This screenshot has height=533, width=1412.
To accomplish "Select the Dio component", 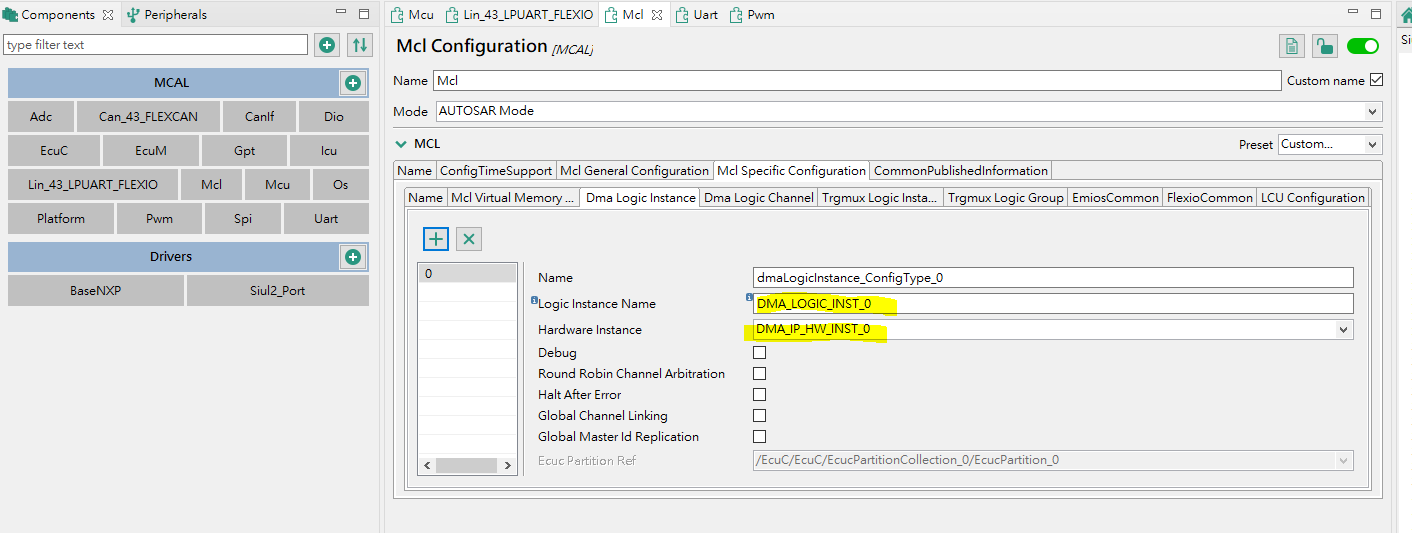I will 333,117.
